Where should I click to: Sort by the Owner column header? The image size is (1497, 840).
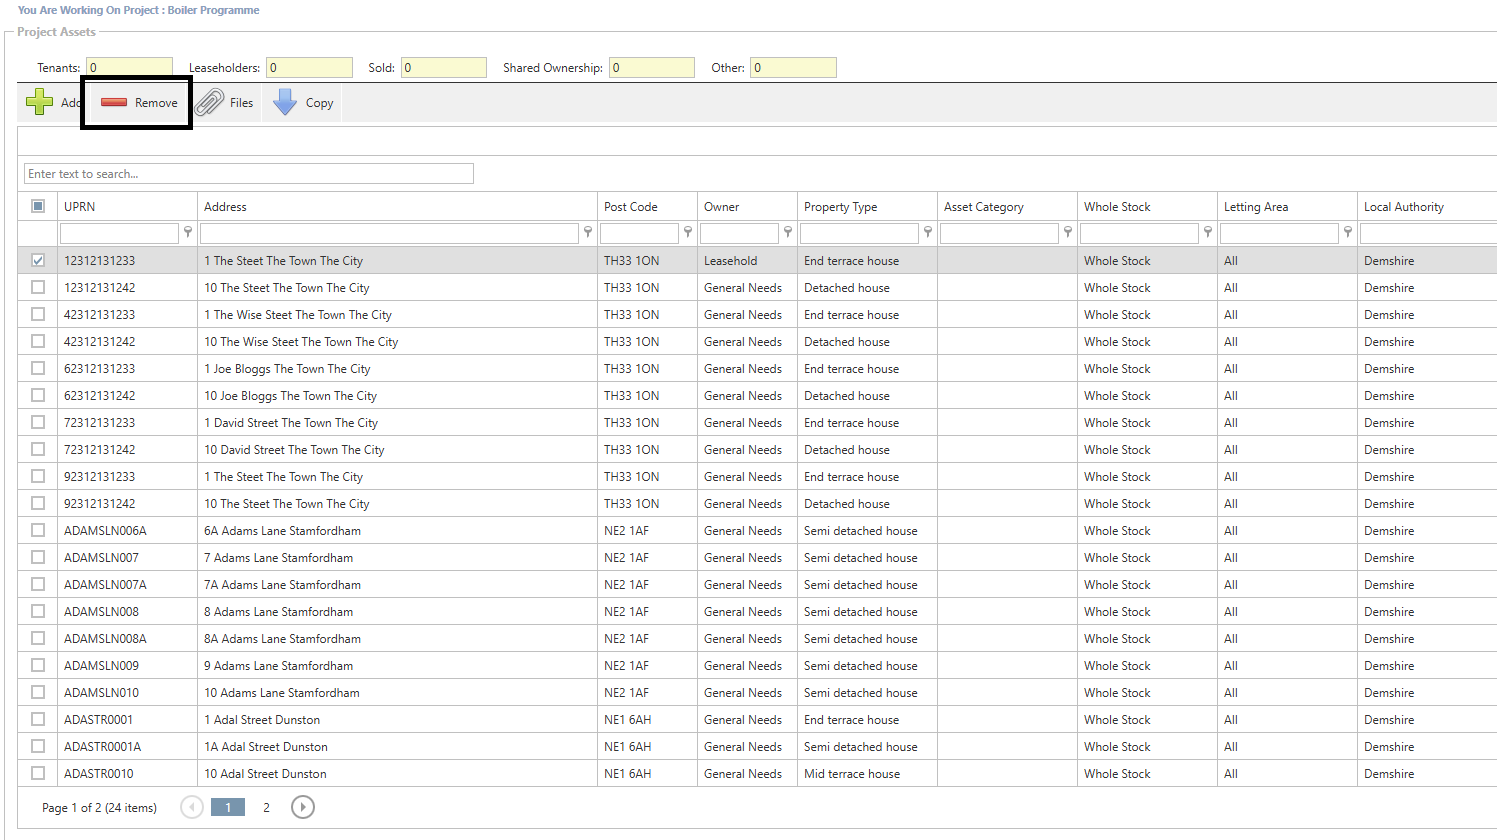pyautogui.click(x=721, y=207)
